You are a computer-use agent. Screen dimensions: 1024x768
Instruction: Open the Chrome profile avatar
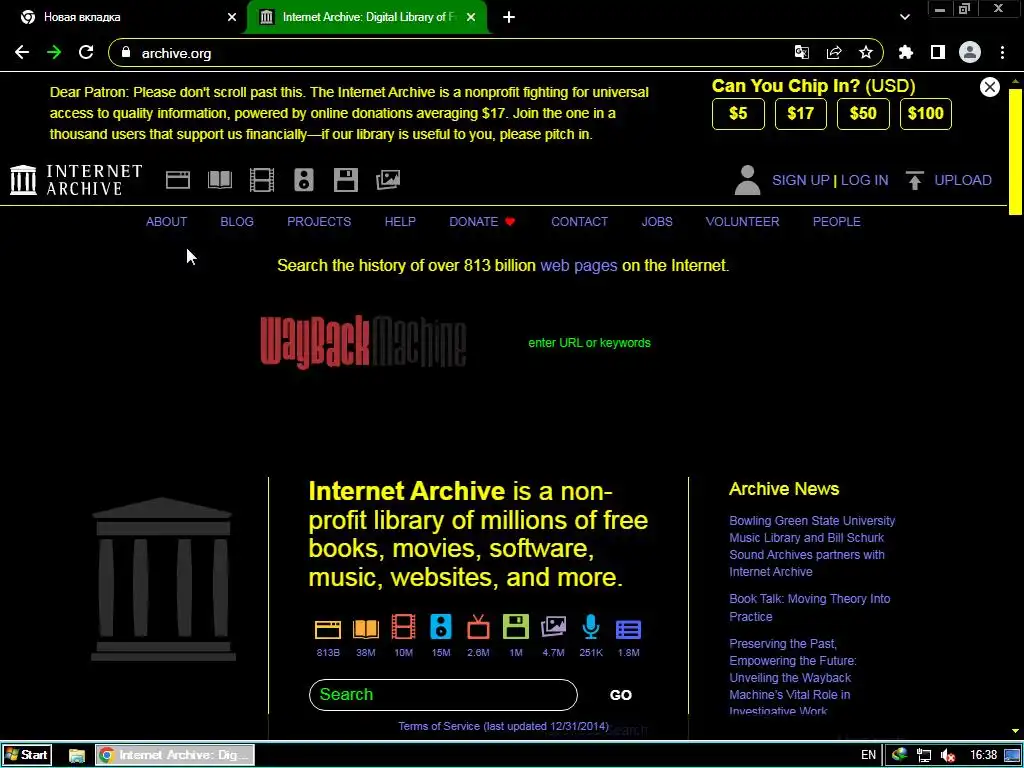coord(970,52)
